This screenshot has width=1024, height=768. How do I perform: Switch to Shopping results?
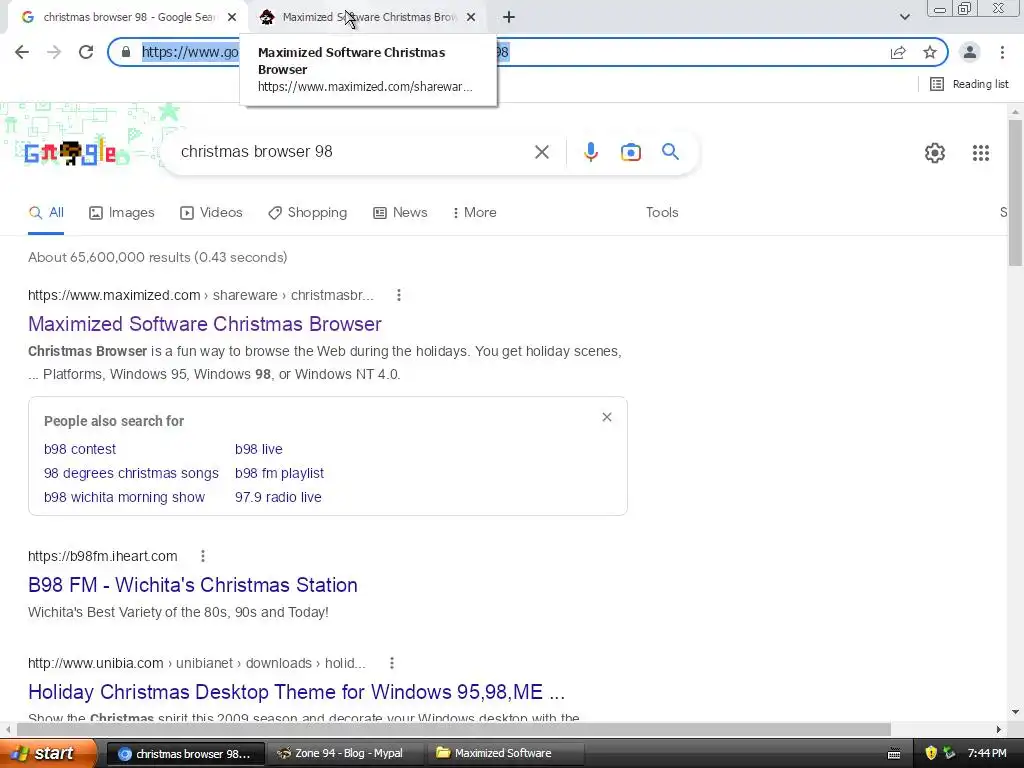pos(308,212)
